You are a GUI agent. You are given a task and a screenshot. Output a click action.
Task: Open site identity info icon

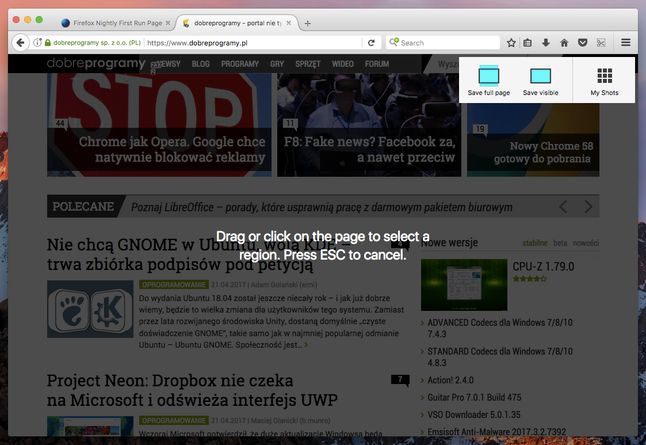37,42
